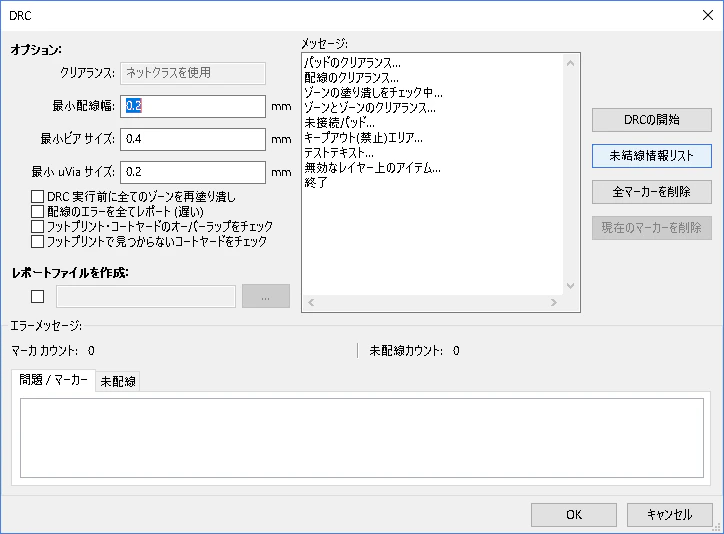724x534 pixels.
Task: Select the 問題 / マーカー tab
Action: 53,380
